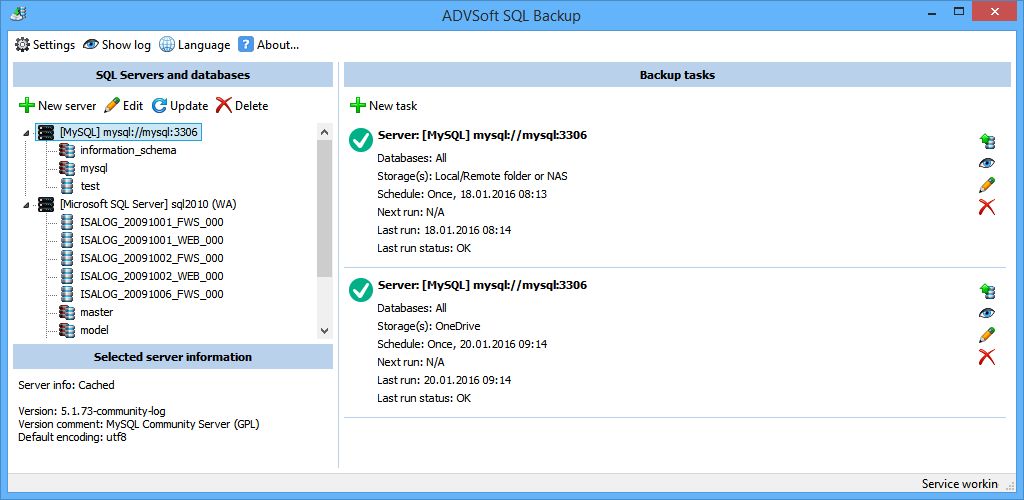Open the About... help item

[x=268, y=45]
